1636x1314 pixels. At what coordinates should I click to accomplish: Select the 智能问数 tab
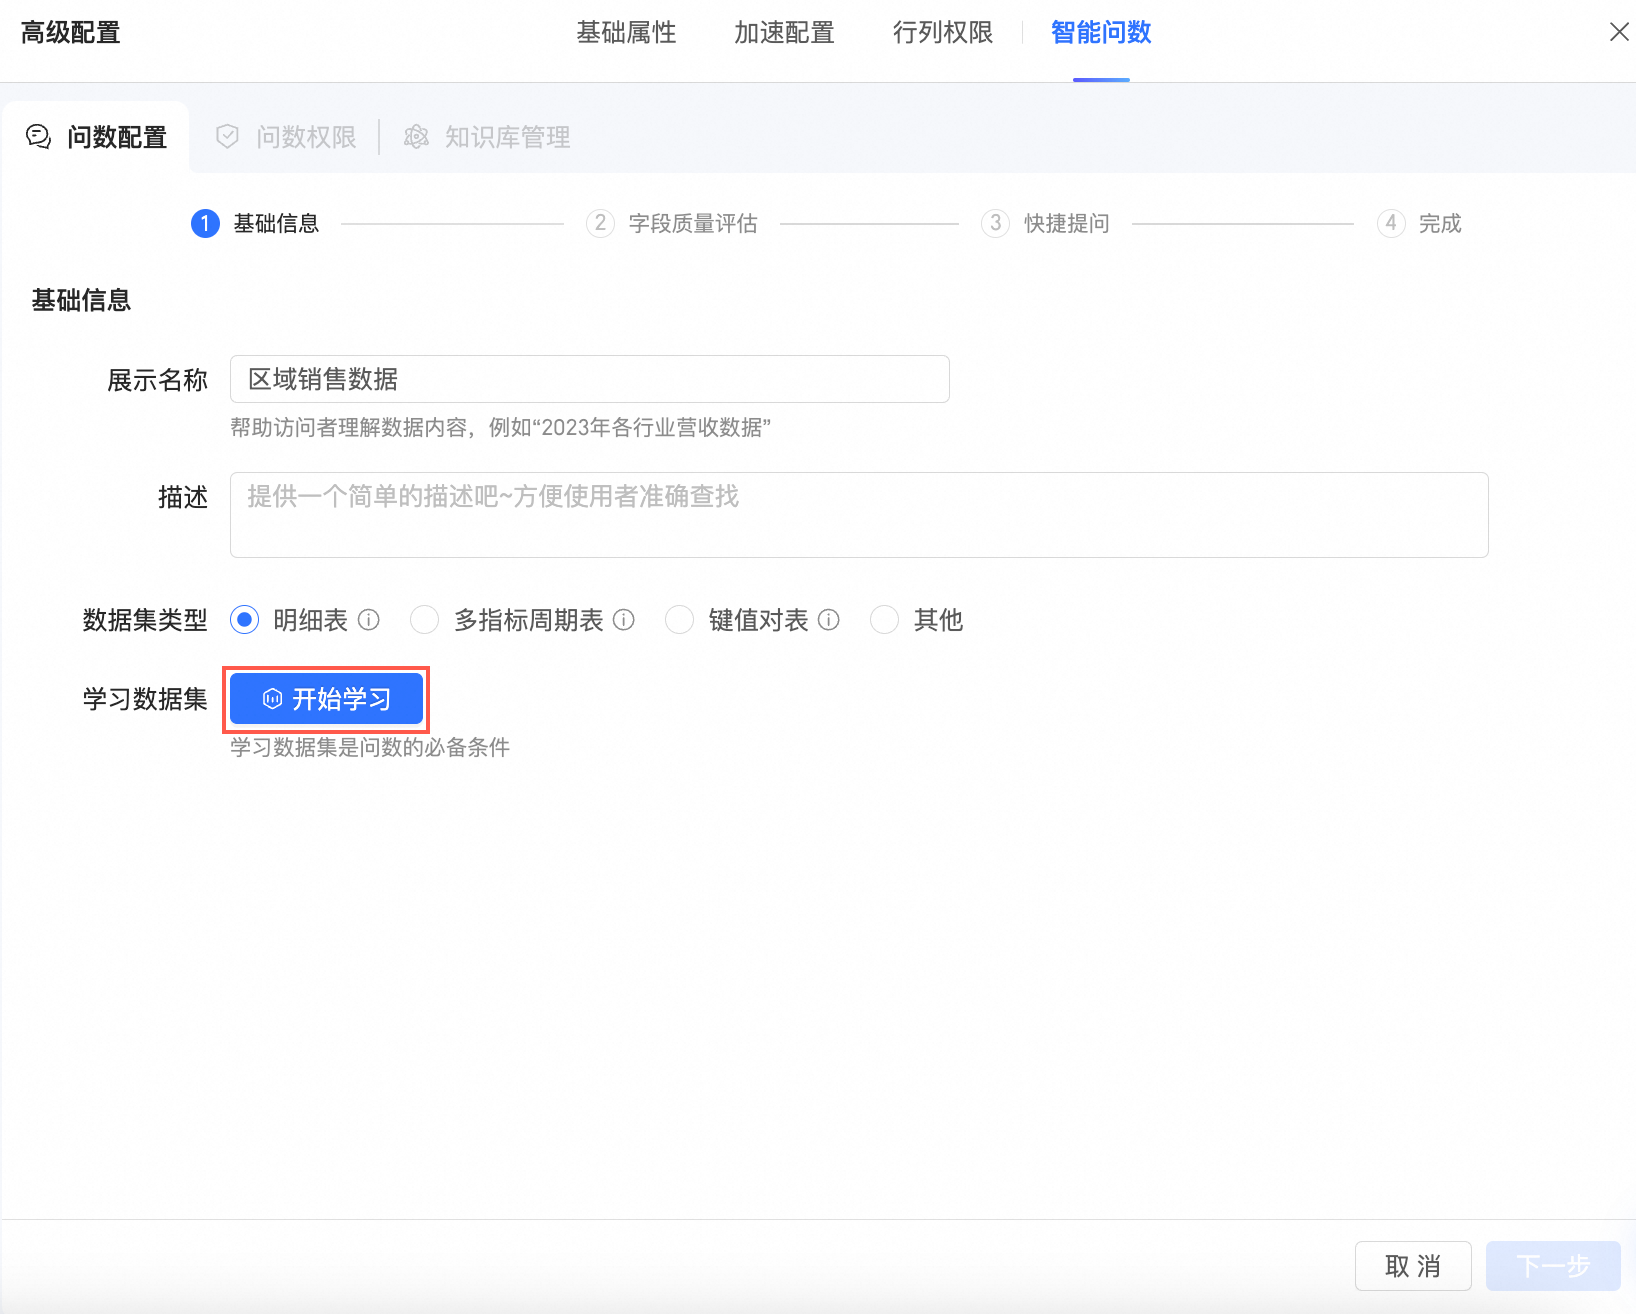coord(1101,33)
